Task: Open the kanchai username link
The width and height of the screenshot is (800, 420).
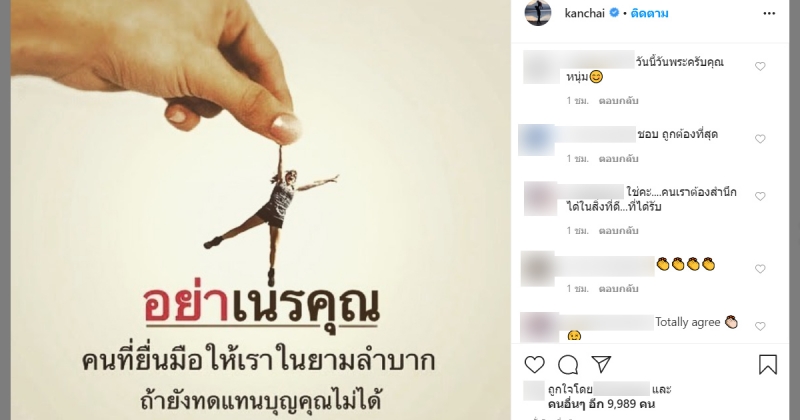Action: click(585, 14)
